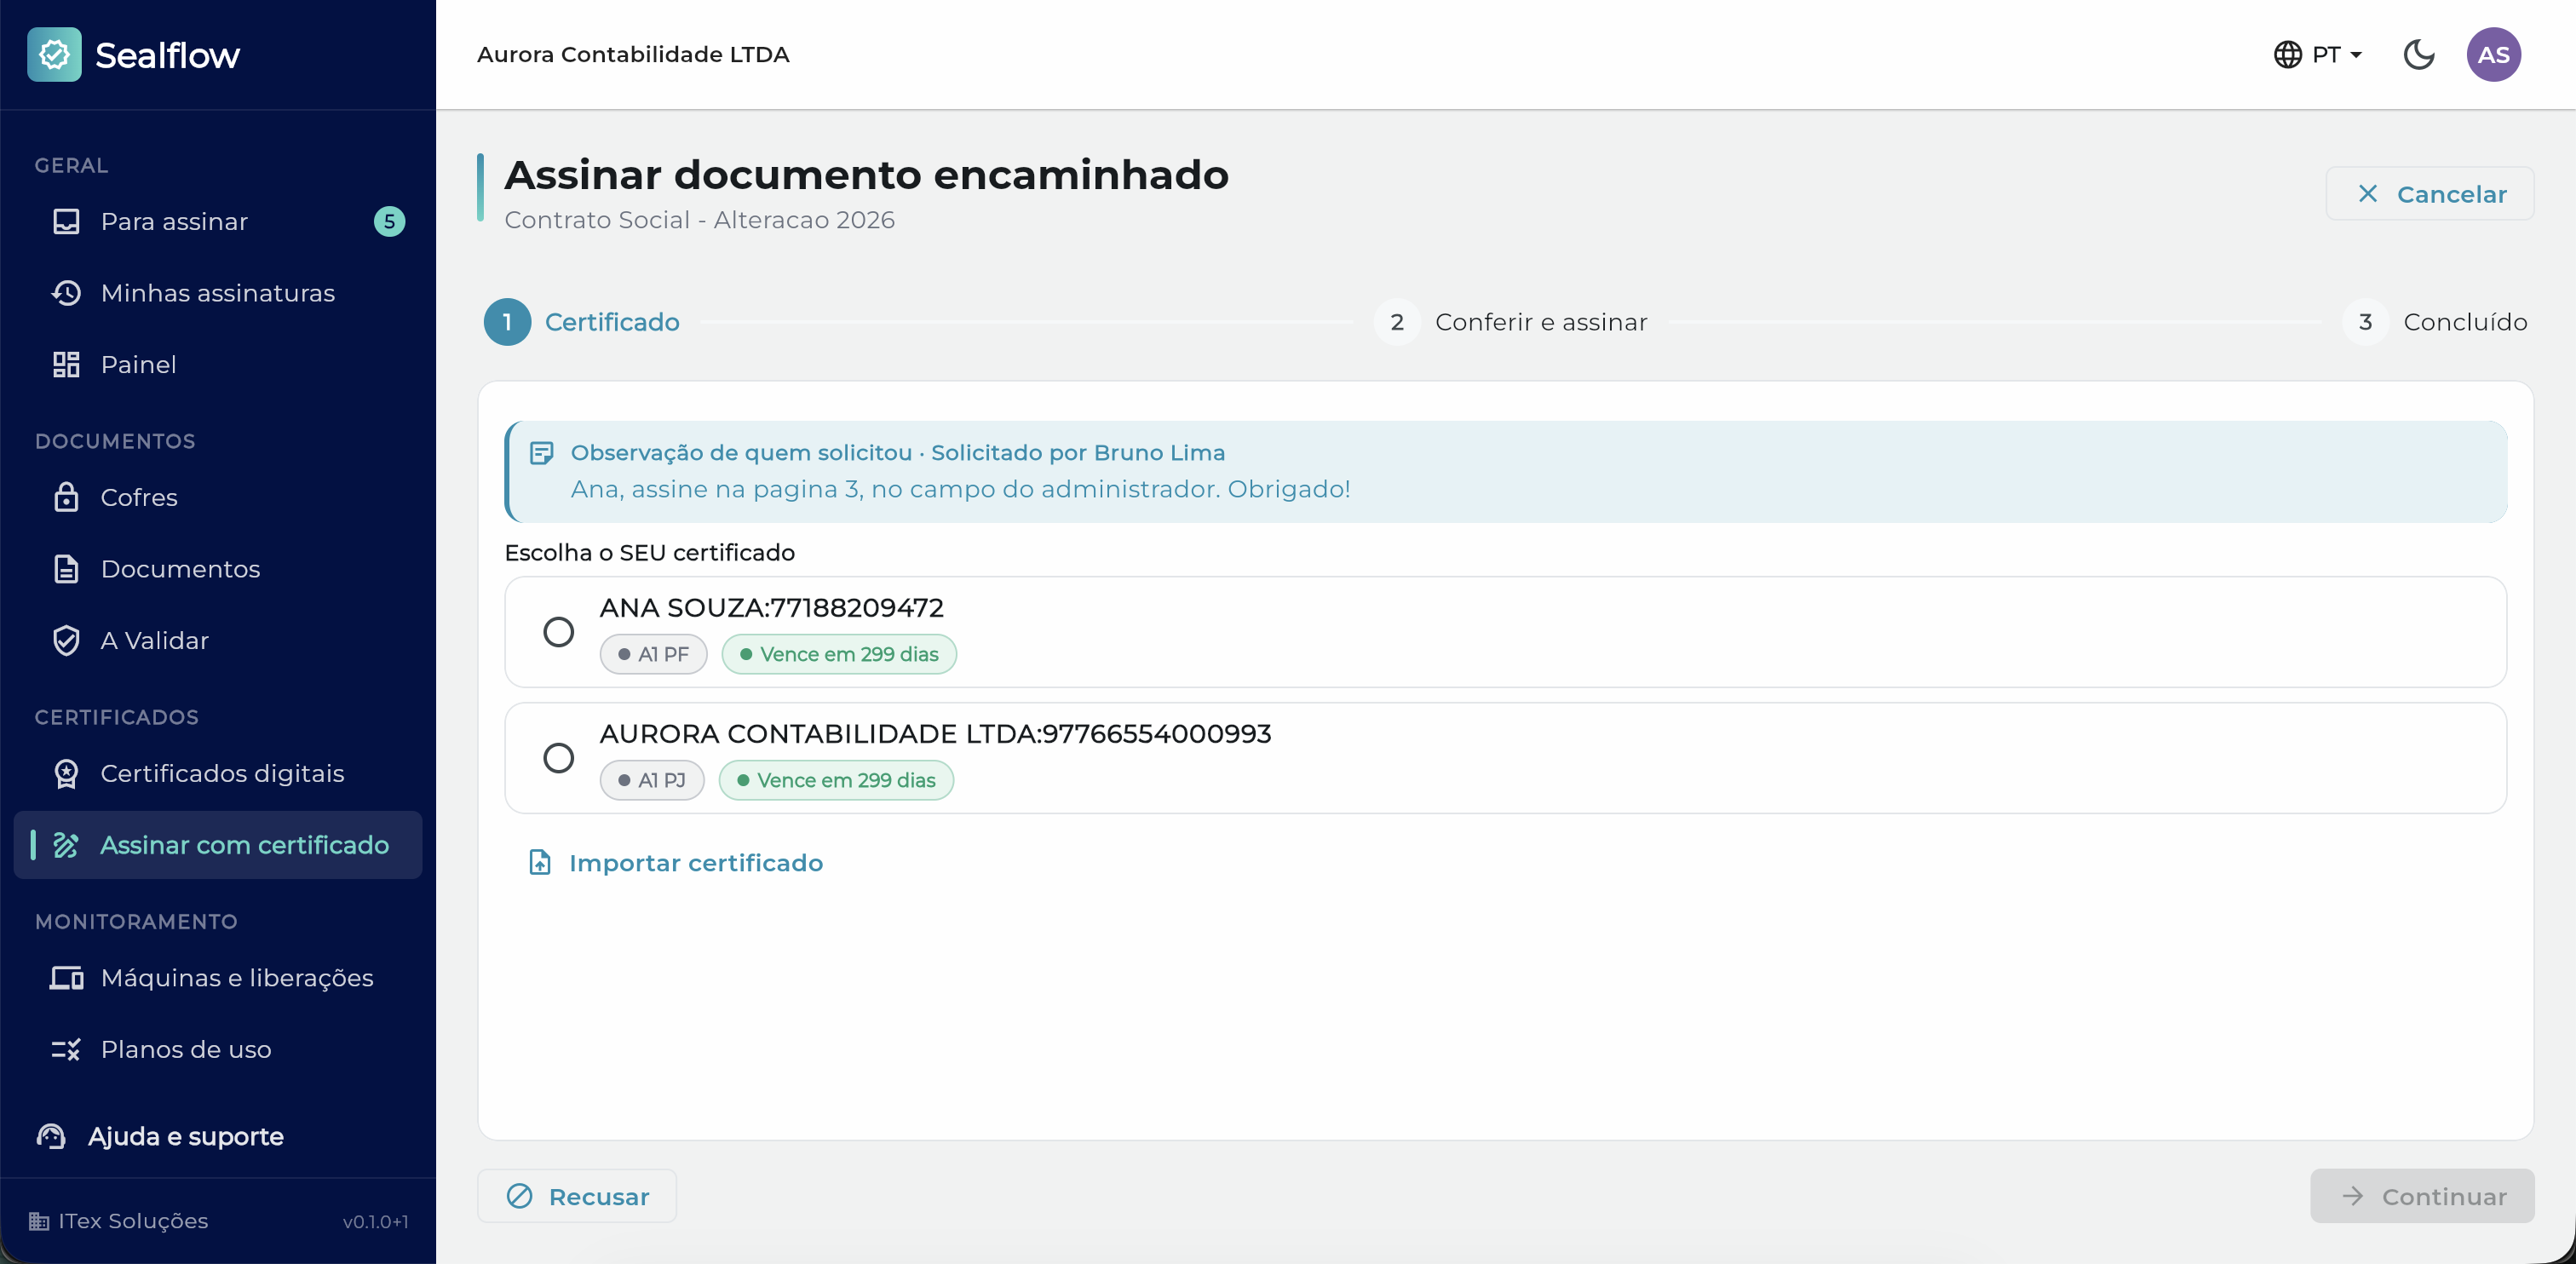Image resolution: width=2576 pixels, height=1264 pixels.
Task: Click the Painel dashboard icon
Action: (x=66, y=364)
